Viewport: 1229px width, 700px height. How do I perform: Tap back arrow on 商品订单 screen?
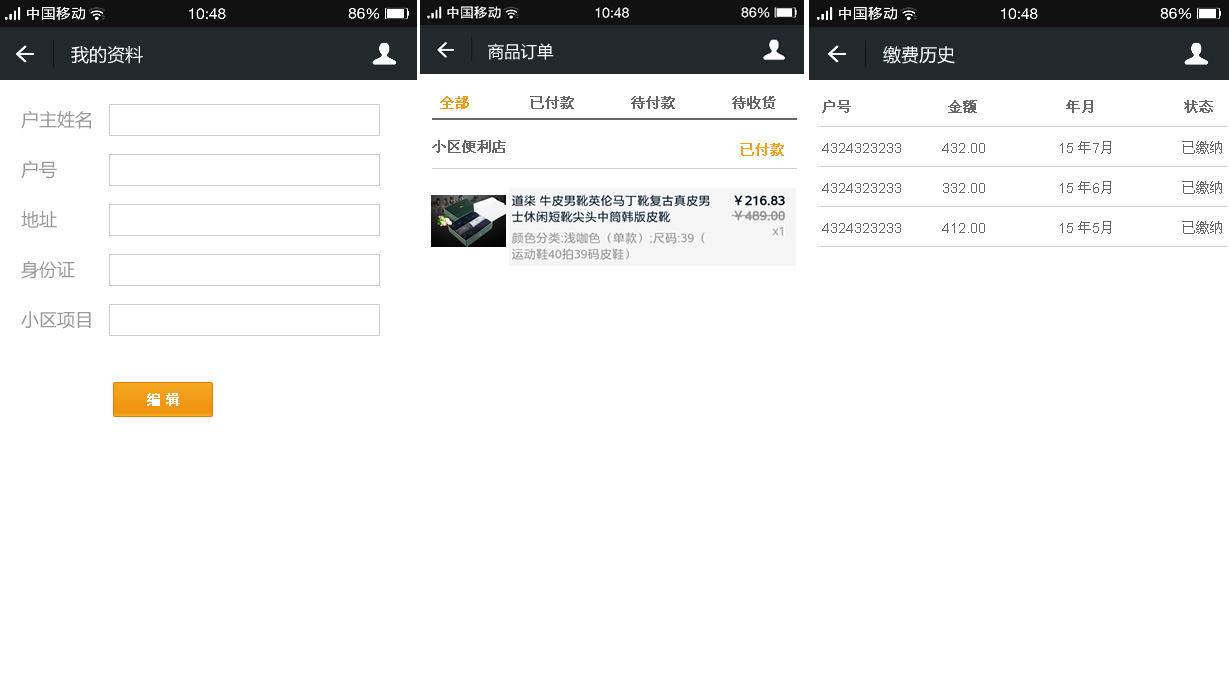click(x=446, y=51)
